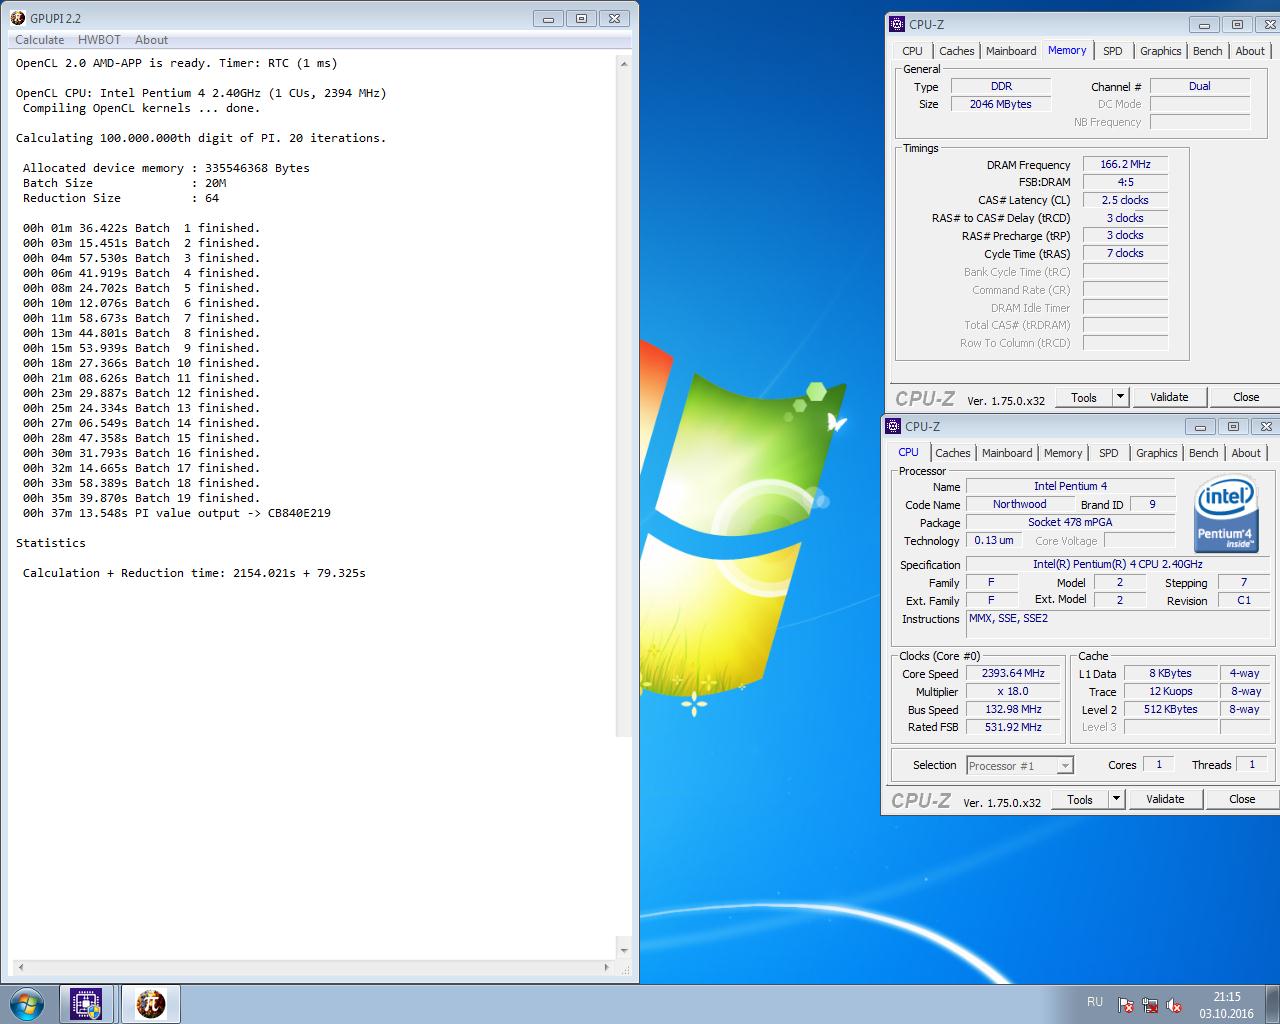Image resolution: width=1280 pixels, height=1024 pixels.
Task: Select the Memory tab in the lower CPU-Z window
Action: (x=1063, y=453)
